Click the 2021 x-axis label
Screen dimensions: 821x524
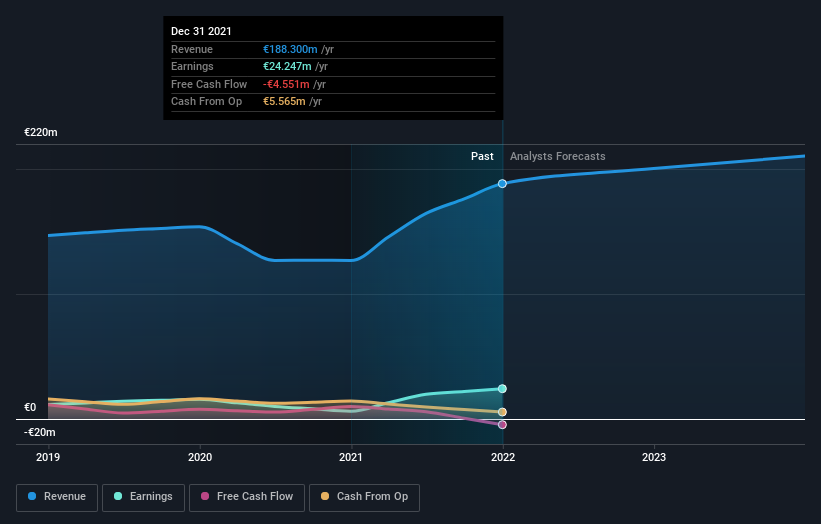click(351, 457)
